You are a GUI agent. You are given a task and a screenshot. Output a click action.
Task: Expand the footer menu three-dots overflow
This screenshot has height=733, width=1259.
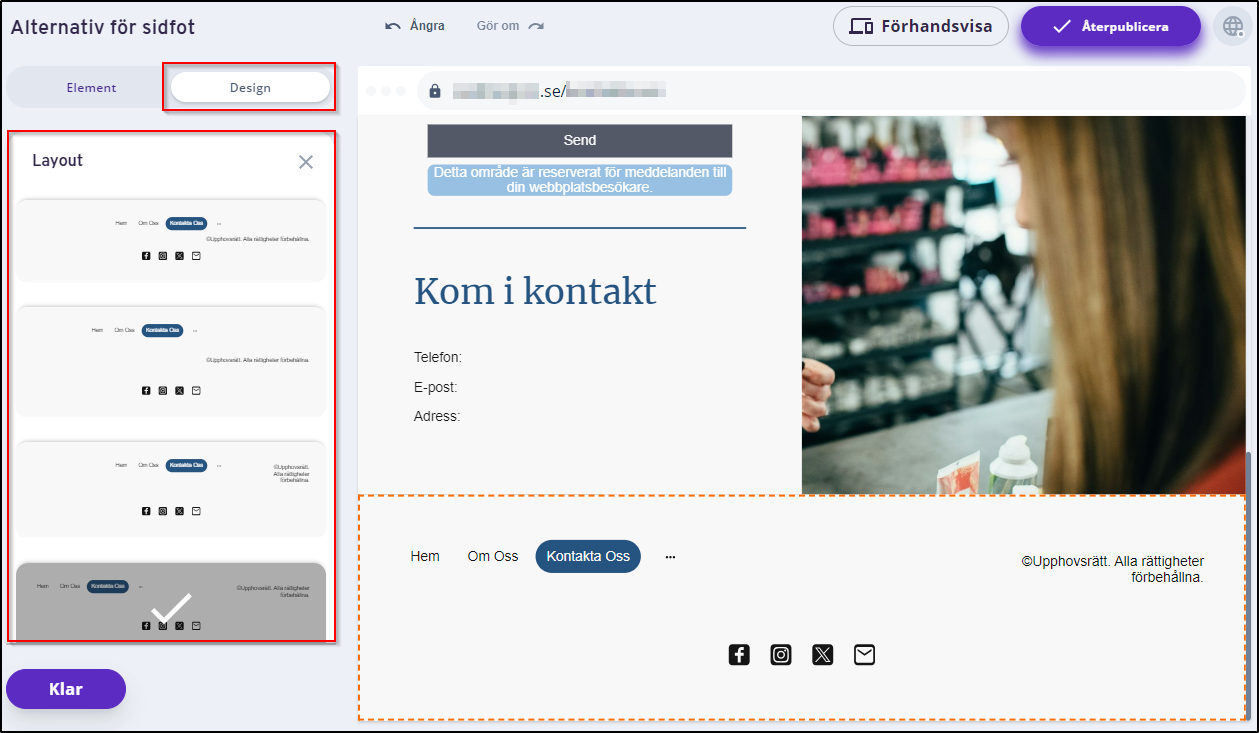pyautogui.click(x=670, y=557)
